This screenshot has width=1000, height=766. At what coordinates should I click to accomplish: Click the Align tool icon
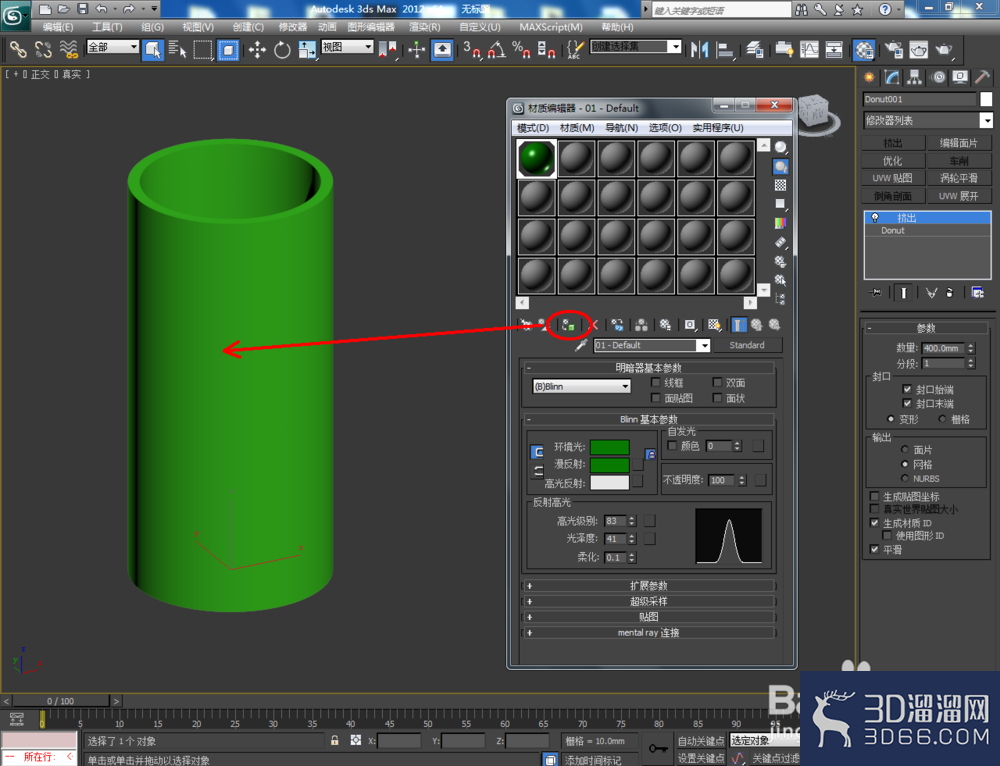pyautogui.click(x=725, y=50)
